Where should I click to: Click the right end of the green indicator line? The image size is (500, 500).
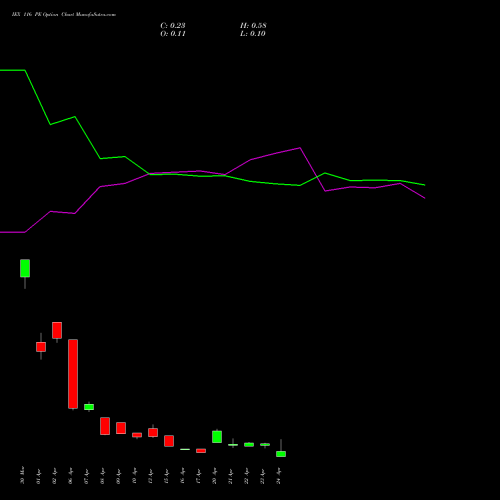coord(425,185)
